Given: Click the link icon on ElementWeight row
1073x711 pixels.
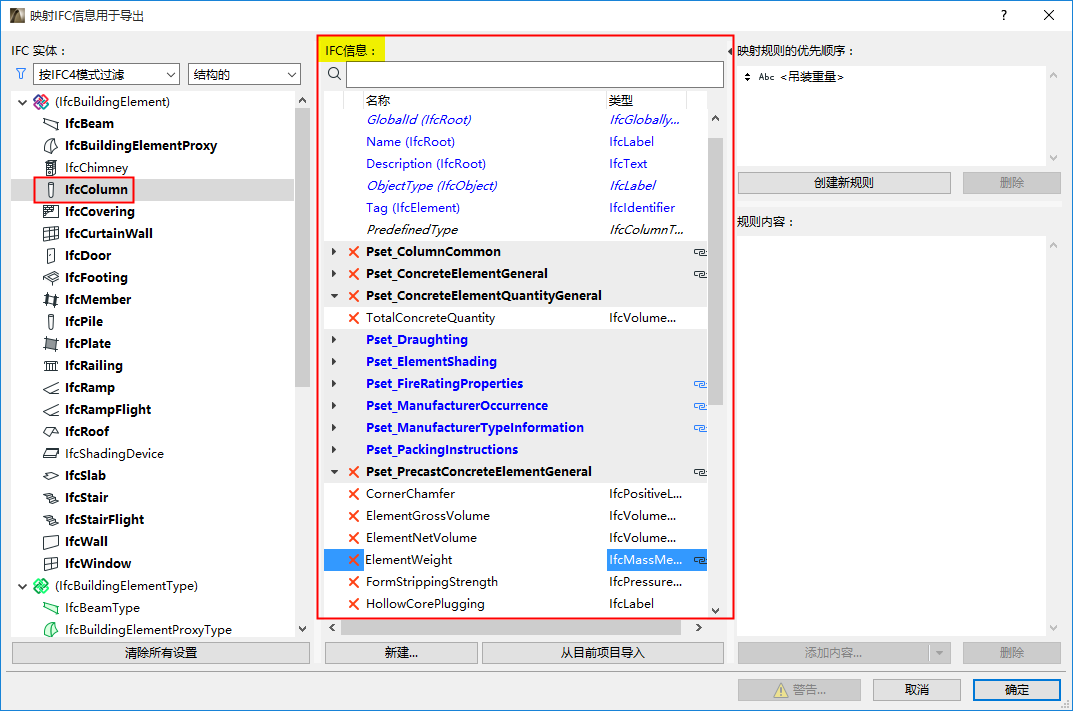Looking at the screenshot, I should [699, 560].
